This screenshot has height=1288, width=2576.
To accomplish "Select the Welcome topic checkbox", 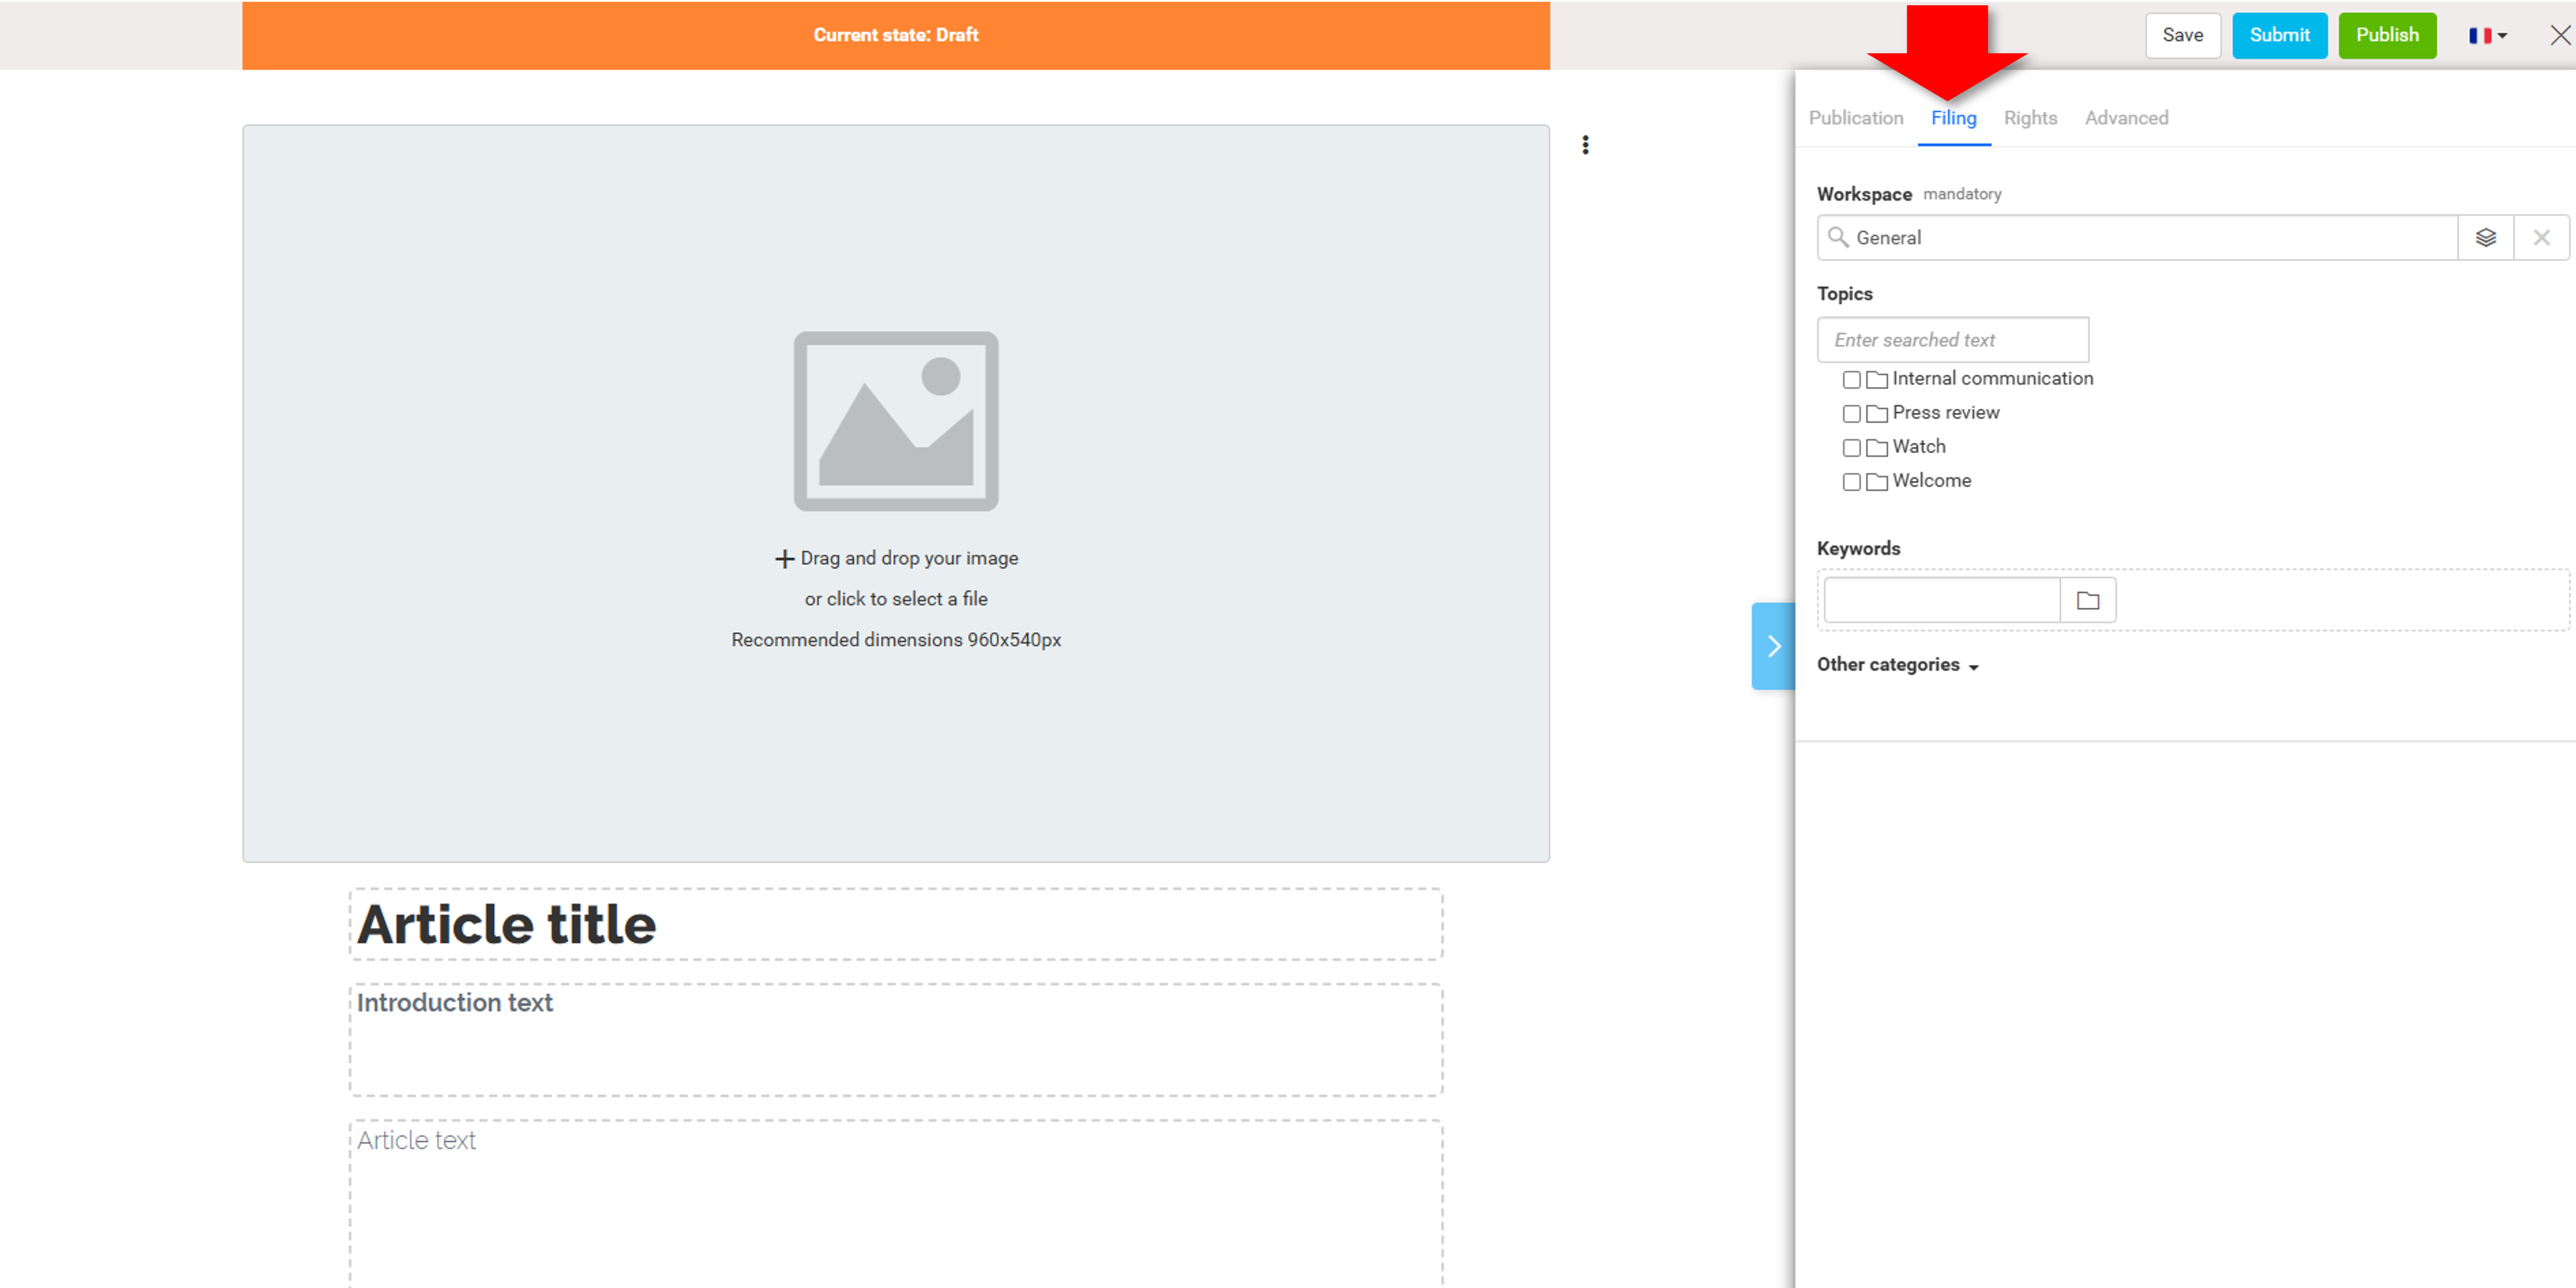I will tap(1851, 482).
